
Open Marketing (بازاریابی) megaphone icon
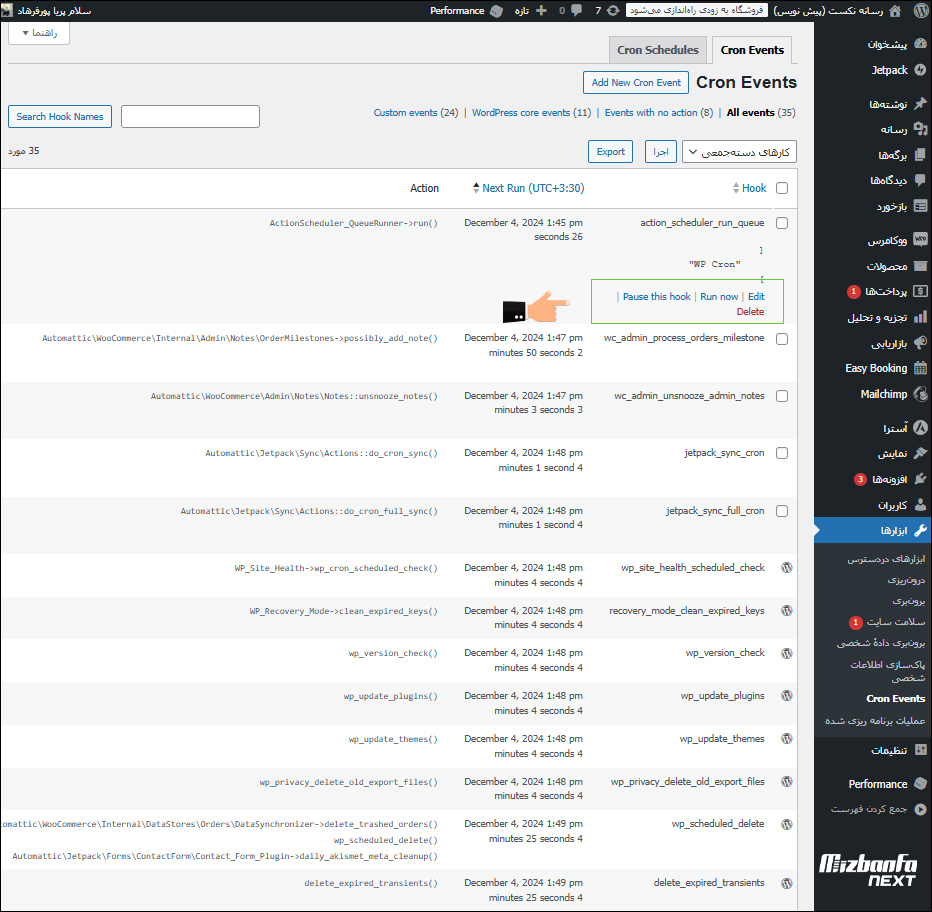pos(920,343)
